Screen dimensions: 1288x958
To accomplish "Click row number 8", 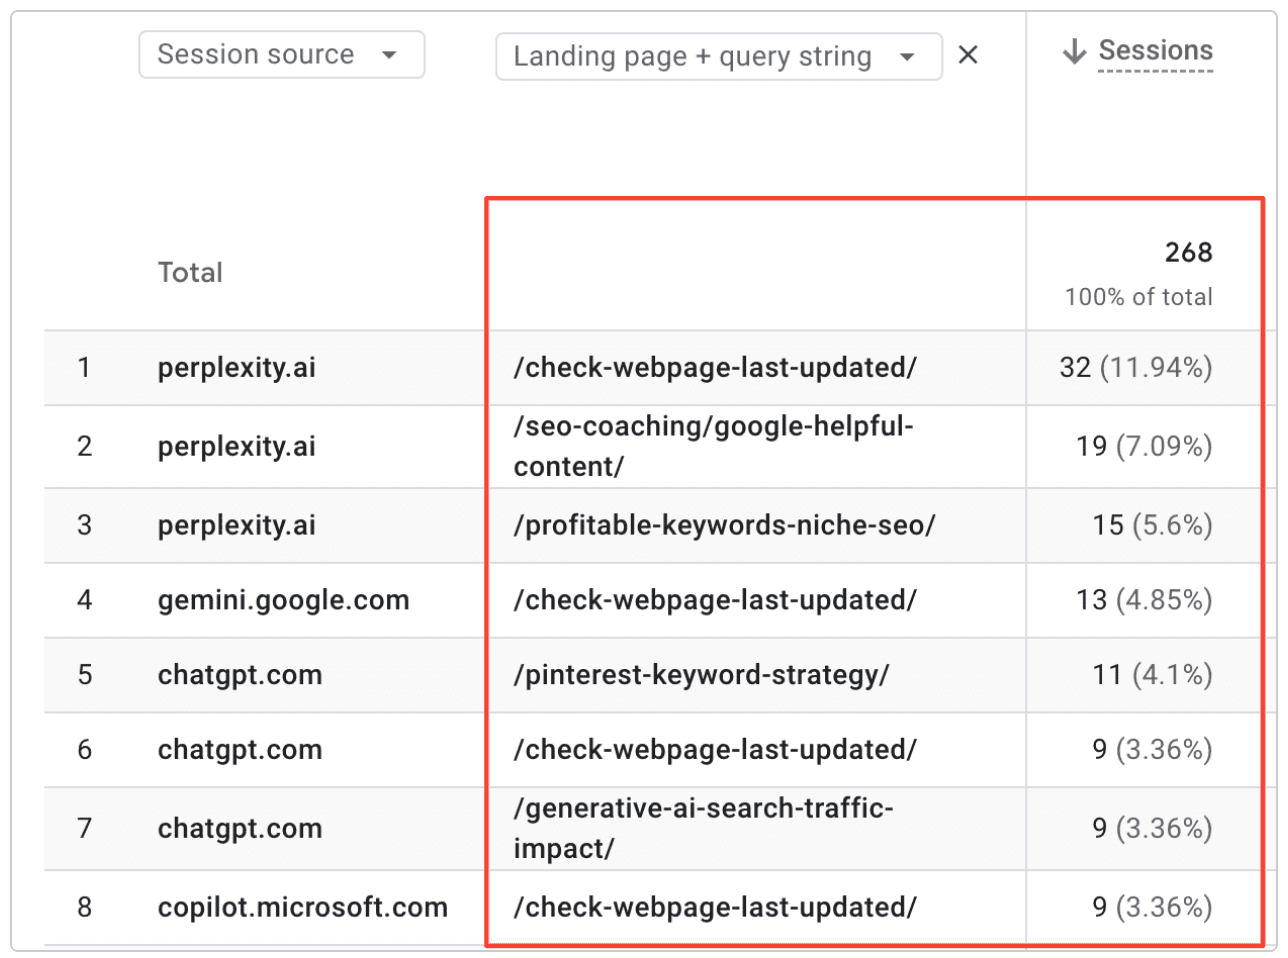I will click(x=84, y=907).
